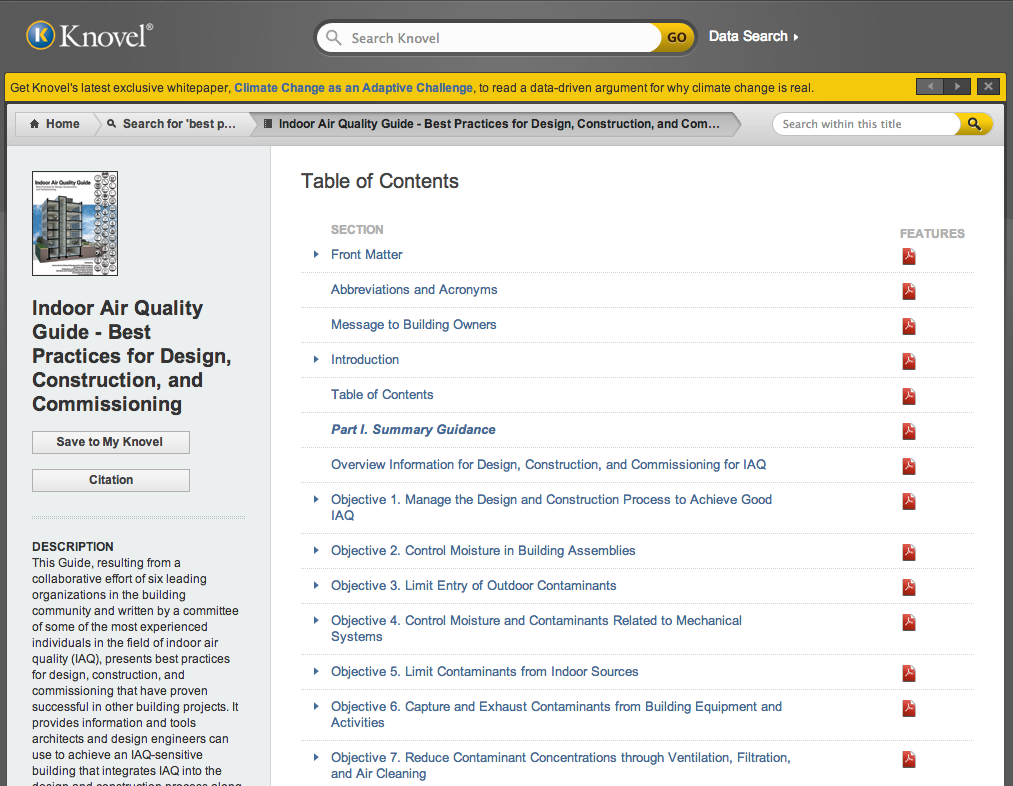Expand the Front Matter section
This screenshot has width=1013, height=786.
[x=316, y=255]
